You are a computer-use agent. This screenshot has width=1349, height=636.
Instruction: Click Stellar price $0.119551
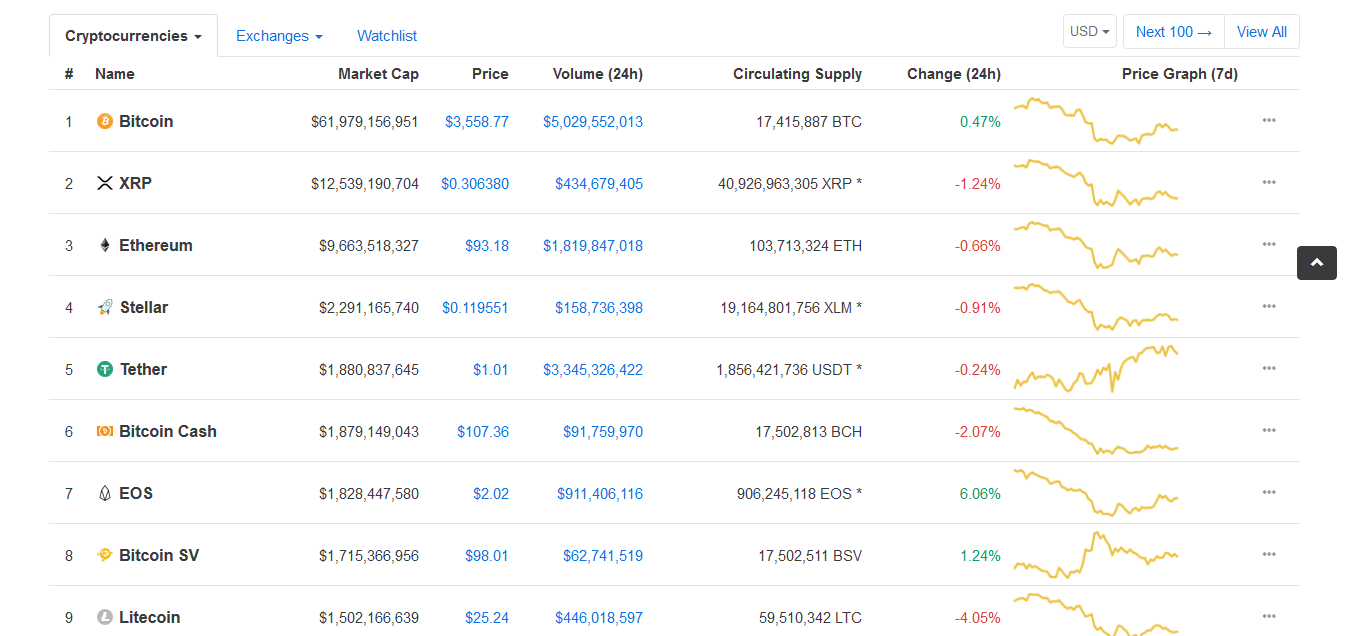pyautogui.click(x=475, y=308)
